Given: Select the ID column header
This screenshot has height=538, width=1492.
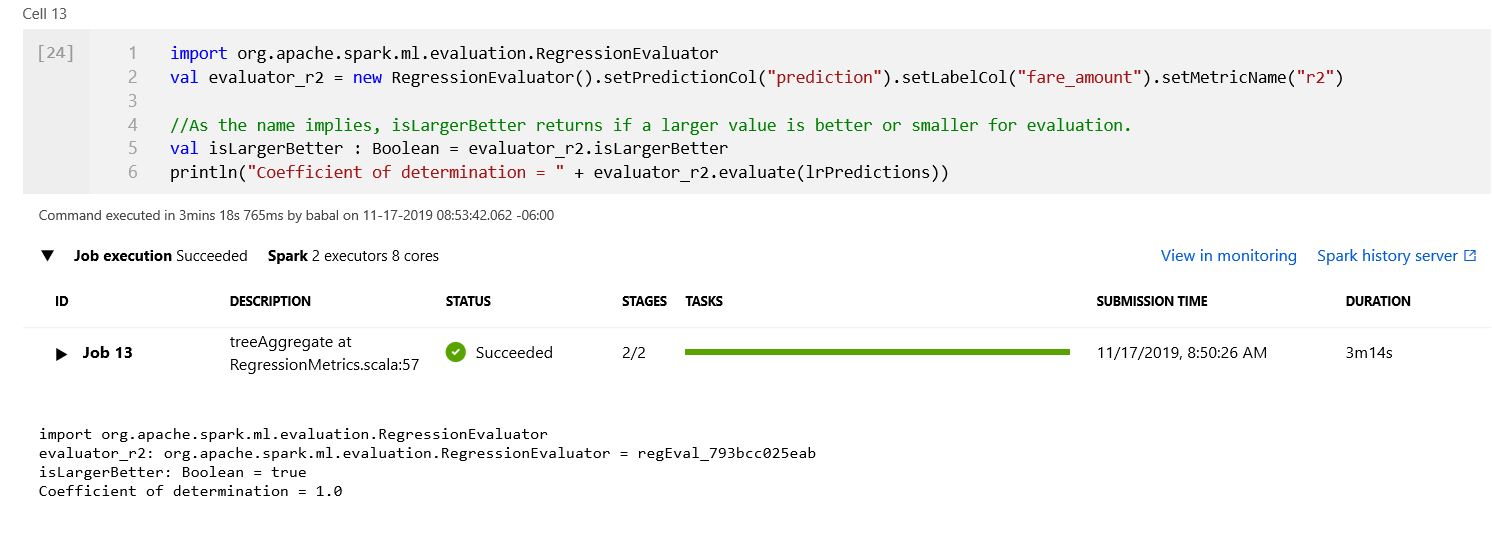Looking at the screenshot, I should point(62,301).
